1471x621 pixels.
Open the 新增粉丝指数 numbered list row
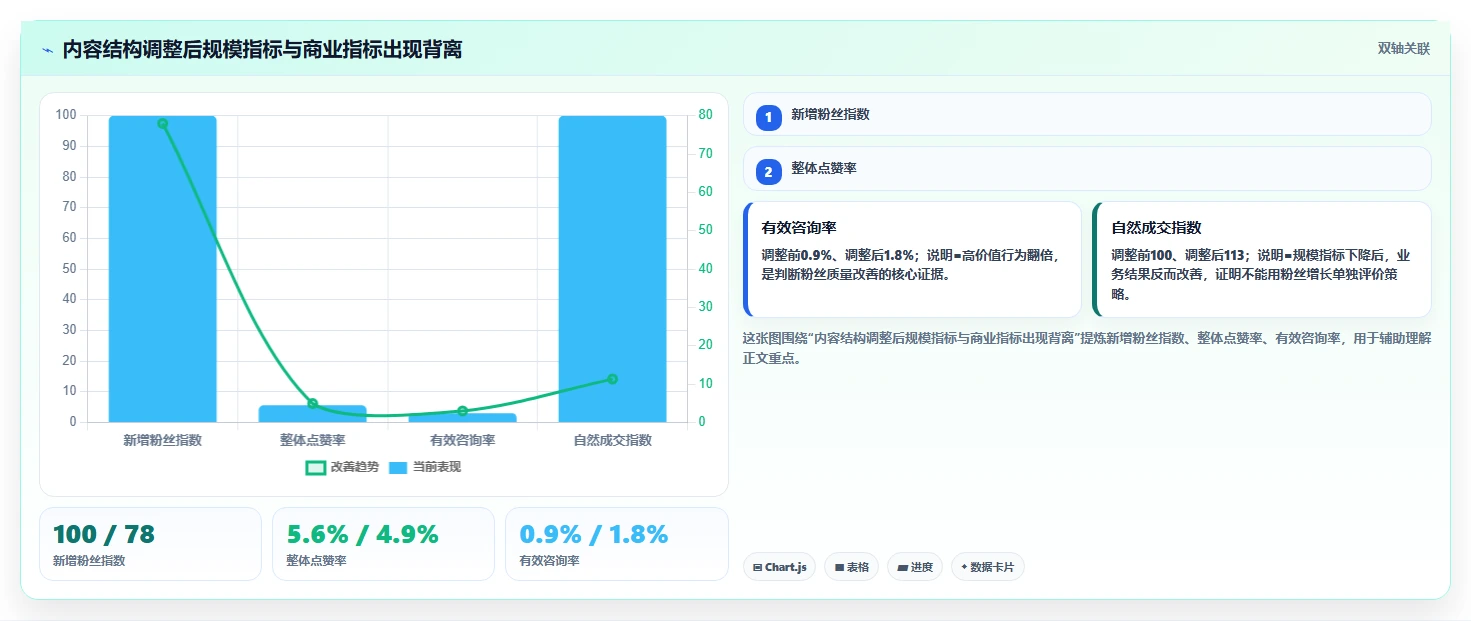[1087, 114]
